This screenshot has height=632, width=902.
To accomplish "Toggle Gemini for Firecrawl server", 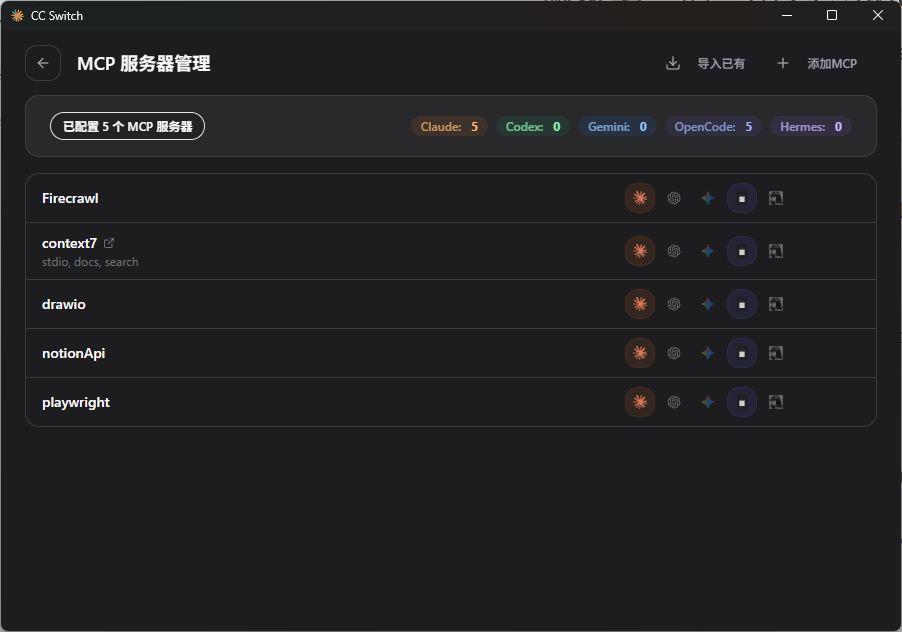I will click(708, 198).
